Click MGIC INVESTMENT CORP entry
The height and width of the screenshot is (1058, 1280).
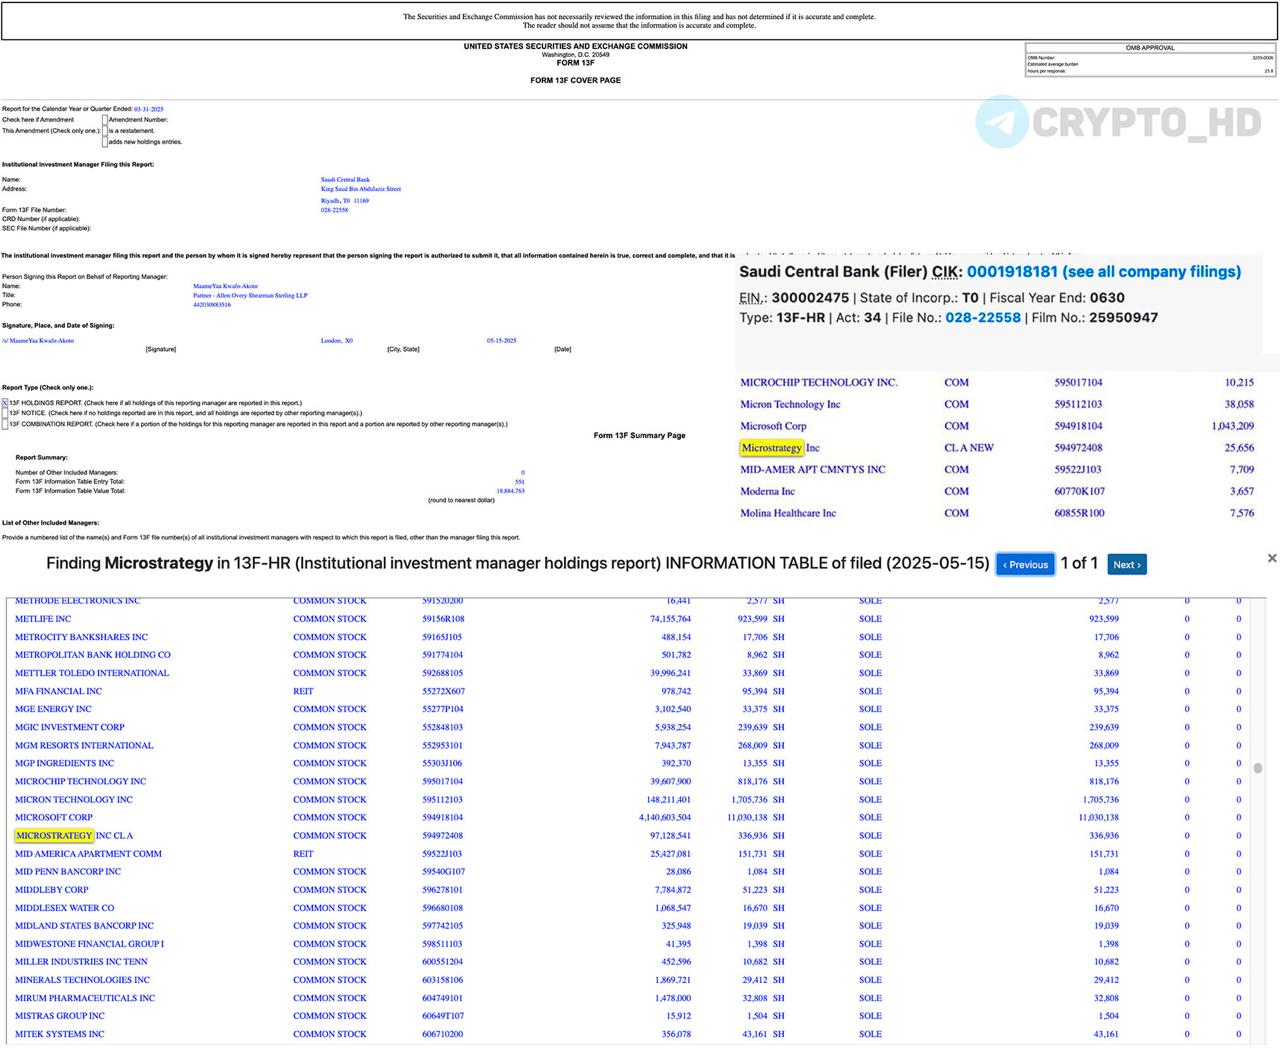click(x=70, y=727)
